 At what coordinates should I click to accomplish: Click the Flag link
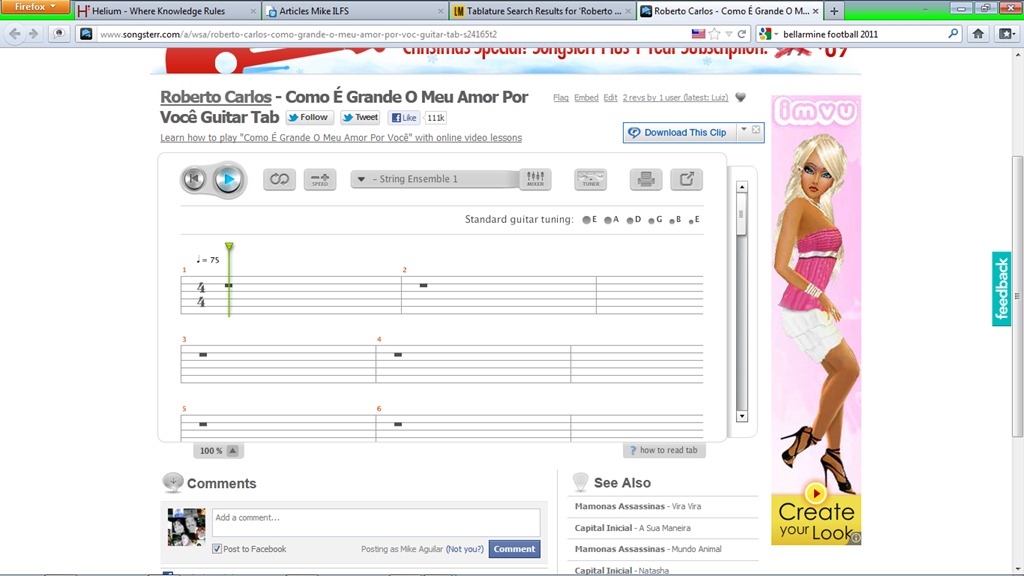pos(560,97)
